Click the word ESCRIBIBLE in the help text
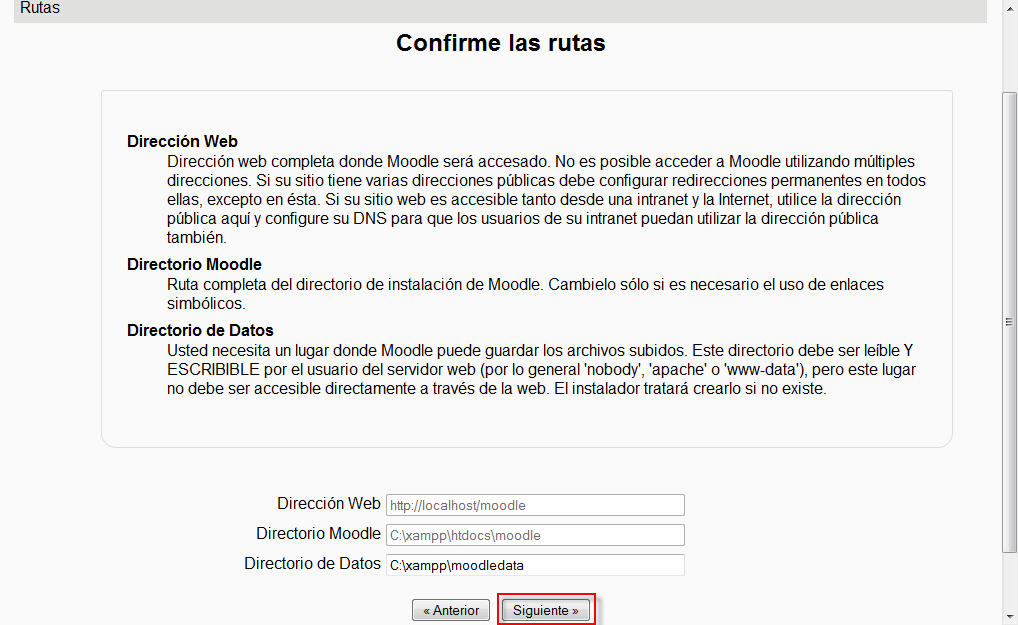 [x=212, y=370]
